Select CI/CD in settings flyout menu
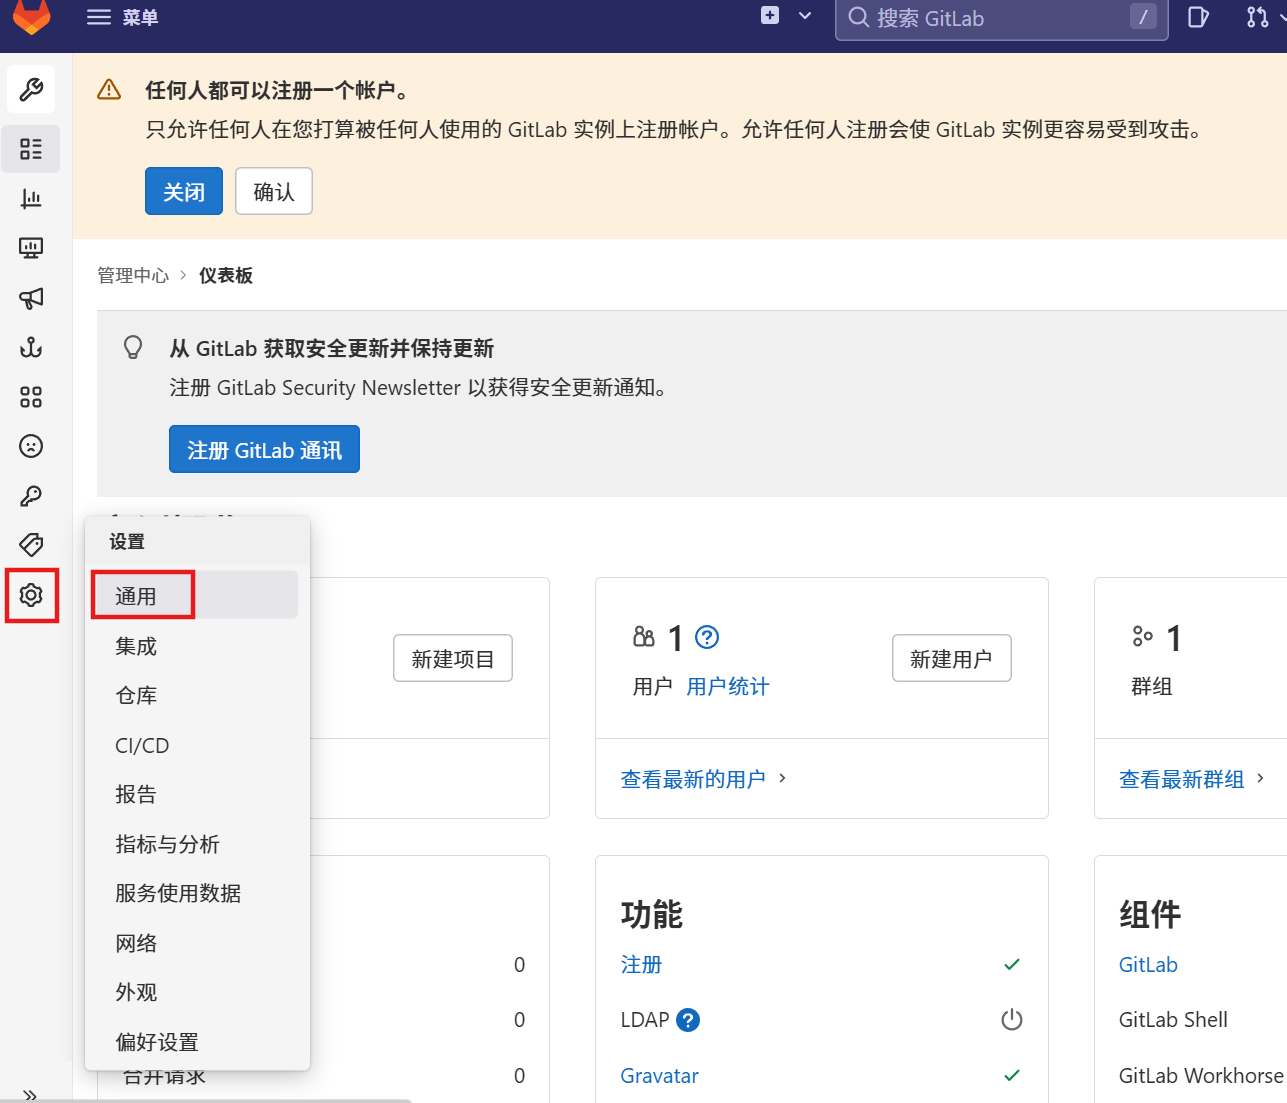 [x=194, y=745]
